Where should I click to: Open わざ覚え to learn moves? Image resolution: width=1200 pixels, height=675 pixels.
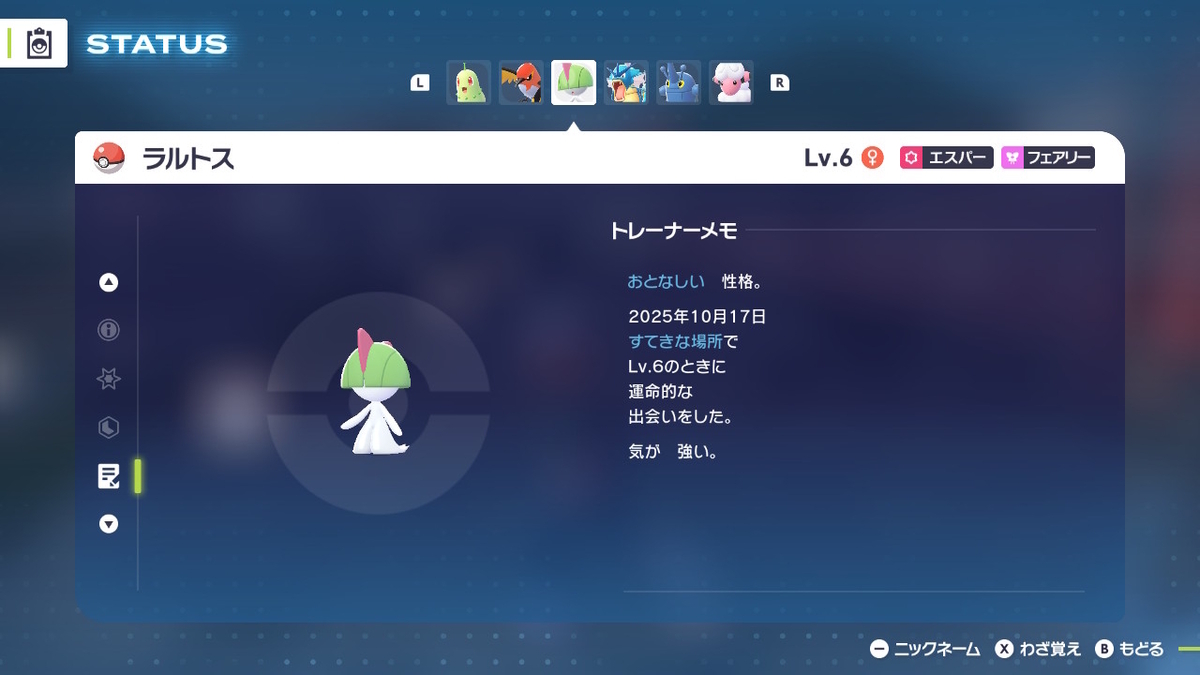tap(1045, 648)
